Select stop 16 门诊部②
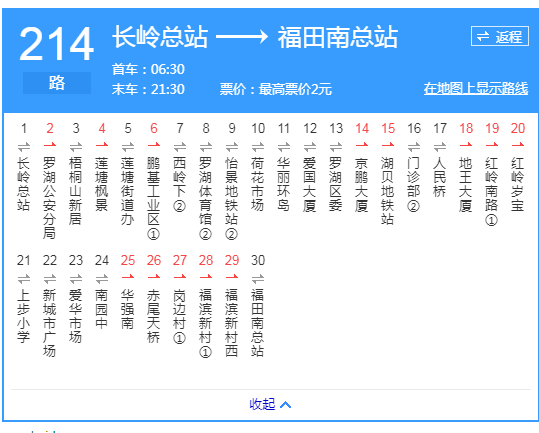The width and height of the screenshot is (539, 433). pyautogui.click(x=414, y=184)
